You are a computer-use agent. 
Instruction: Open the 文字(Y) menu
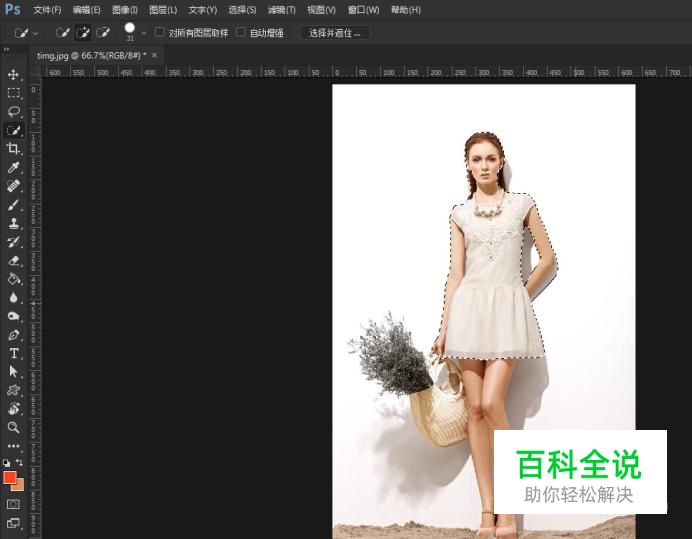tap(203, 10)
